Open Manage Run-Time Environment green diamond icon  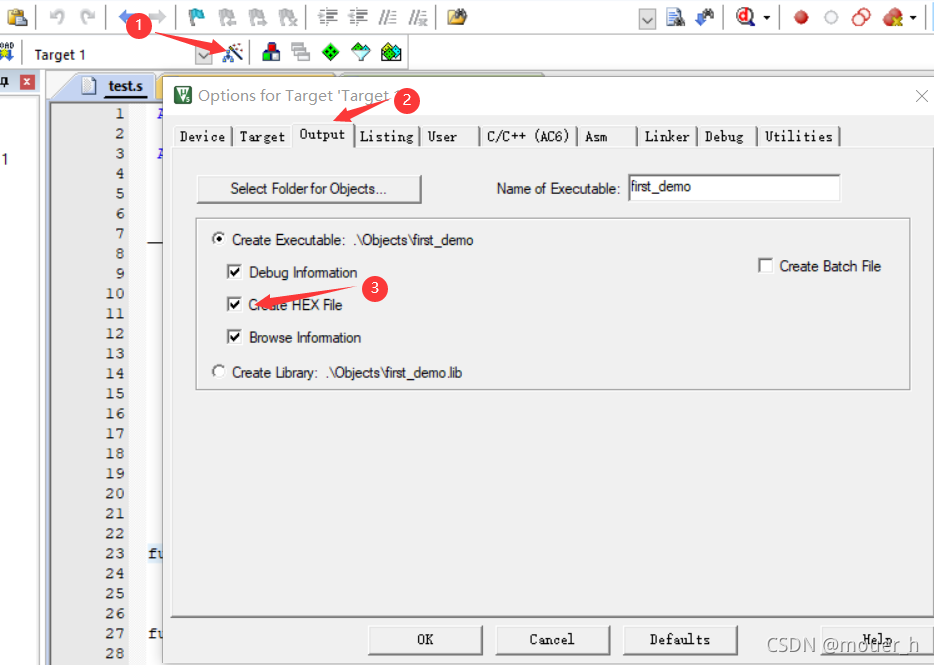tap(331, 52)
